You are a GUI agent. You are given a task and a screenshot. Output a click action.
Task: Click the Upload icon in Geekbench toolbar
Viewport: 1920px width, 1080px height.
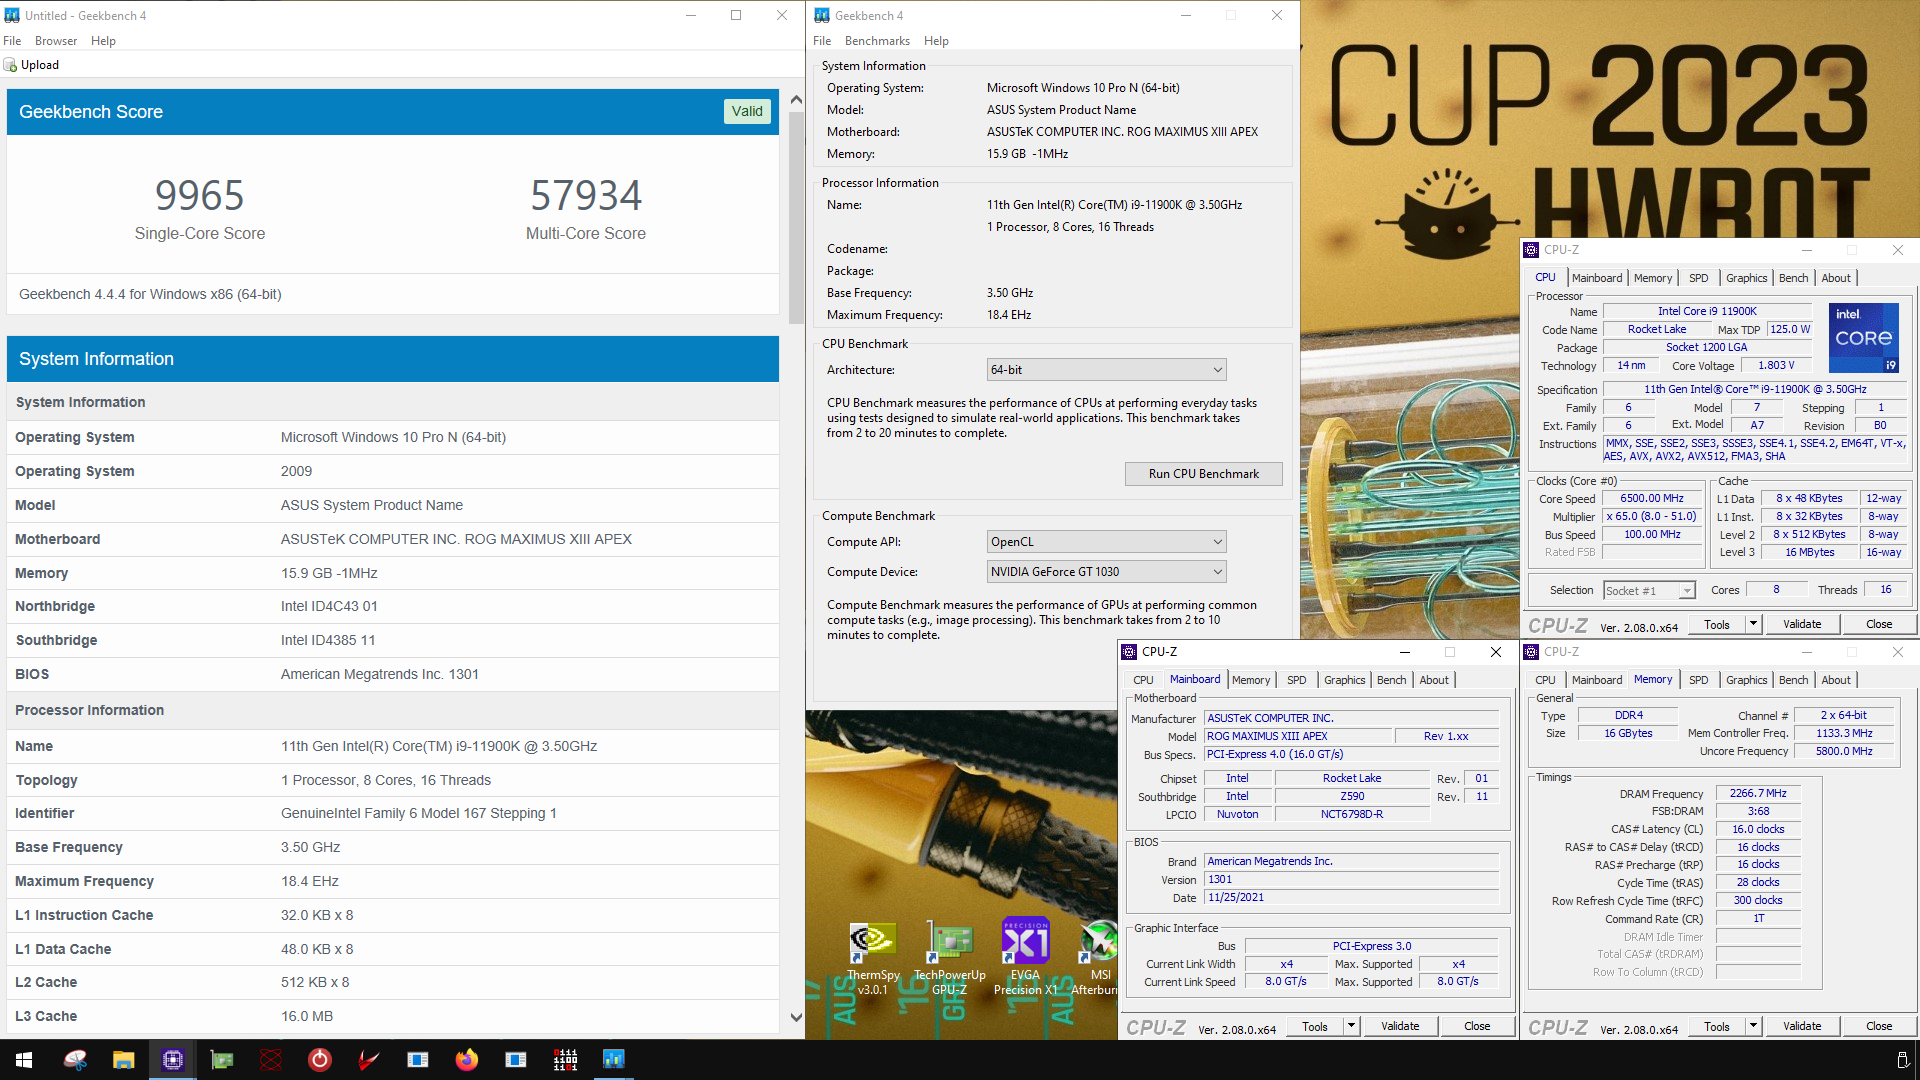tap(11, 65)
